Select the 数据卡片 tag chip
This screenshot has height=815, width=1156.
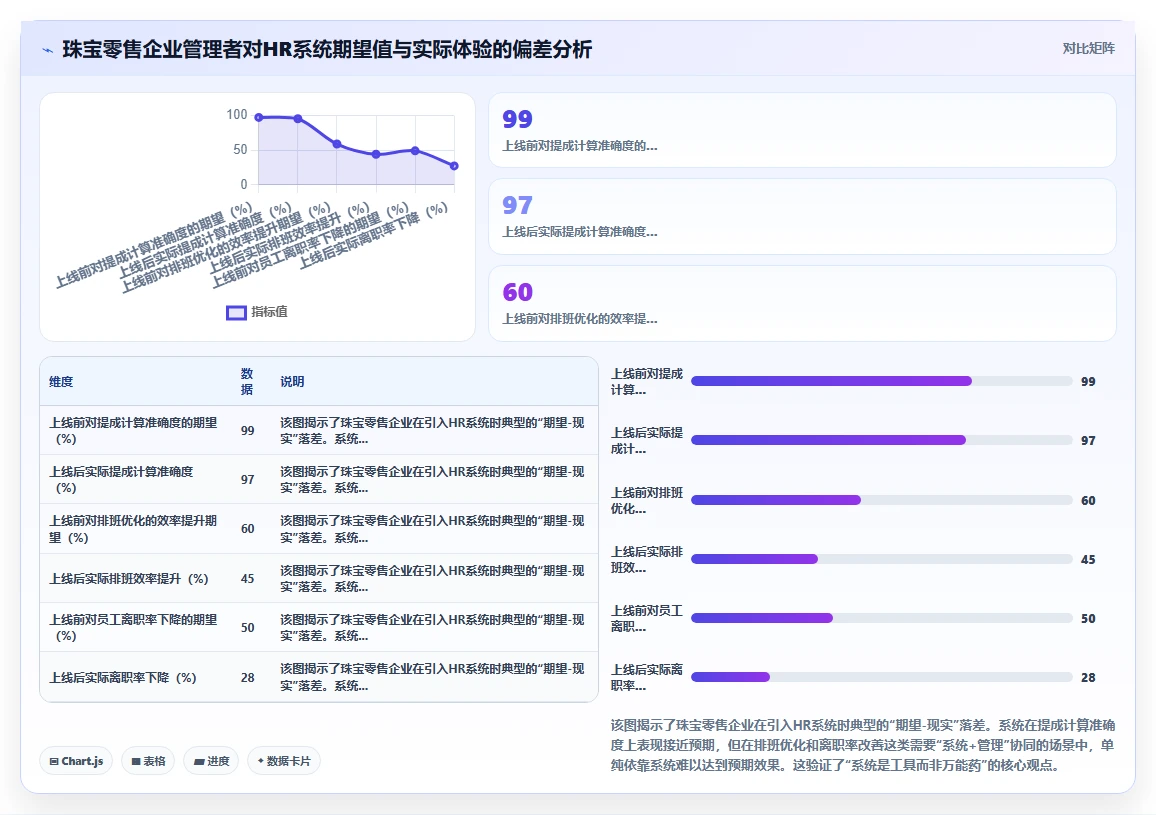pyautogui.click(x=284, y=761)
